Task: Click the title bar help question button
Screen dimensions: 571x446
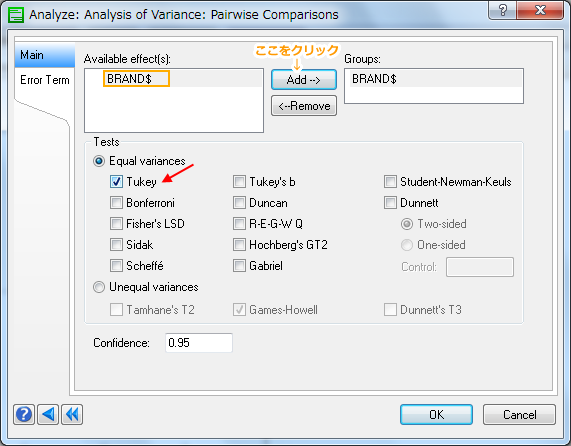Action: [502, 10]
